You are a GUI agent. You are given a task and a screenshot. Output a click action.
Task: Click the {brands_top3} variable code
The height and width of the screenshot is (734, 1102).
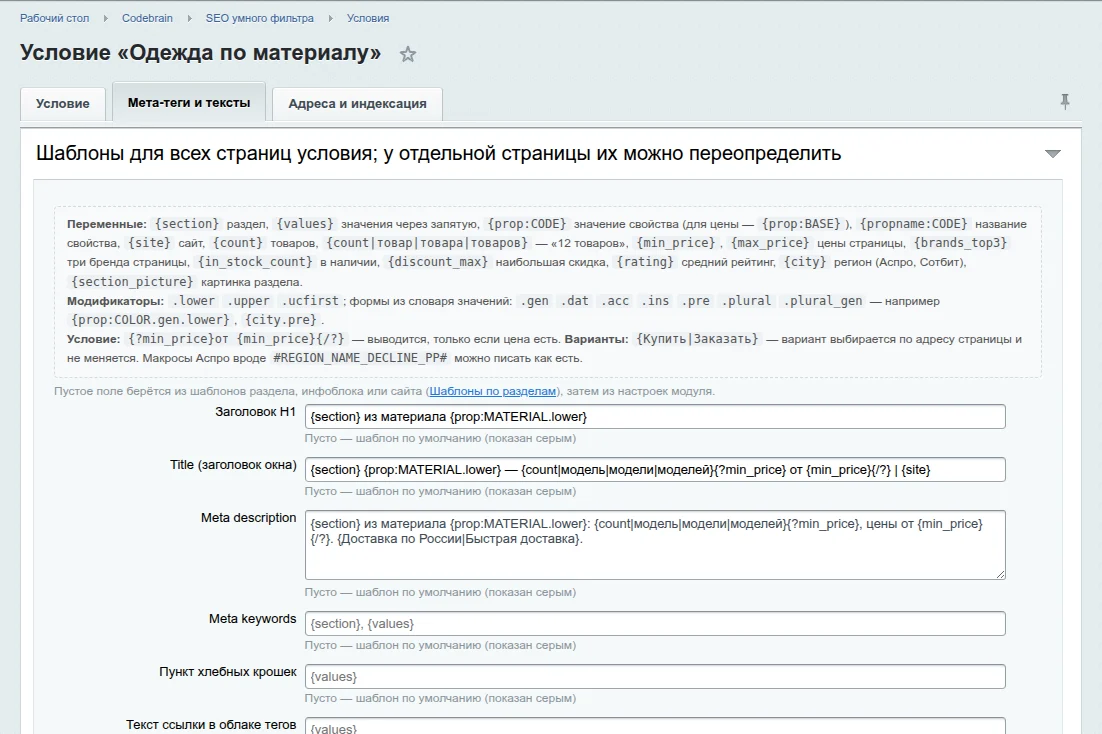(960, 243)
